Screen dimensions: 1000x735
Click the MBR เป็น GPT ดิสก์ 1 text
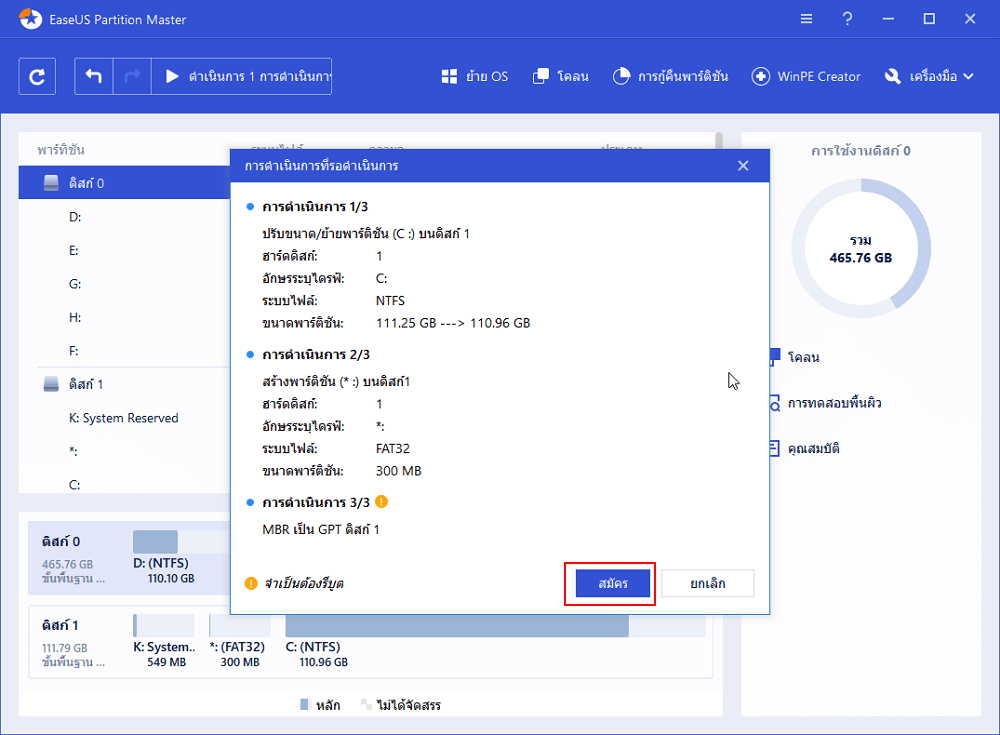tap(321, 529)
